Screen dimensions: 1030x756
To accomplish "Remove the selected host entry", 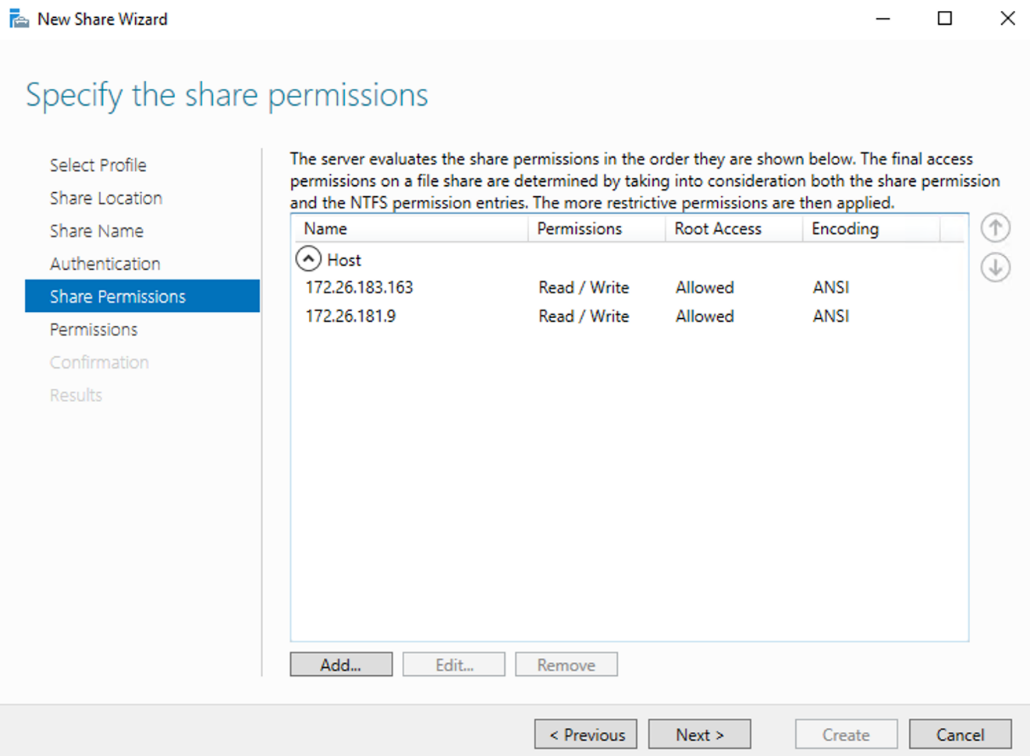I will pos(566,663).
